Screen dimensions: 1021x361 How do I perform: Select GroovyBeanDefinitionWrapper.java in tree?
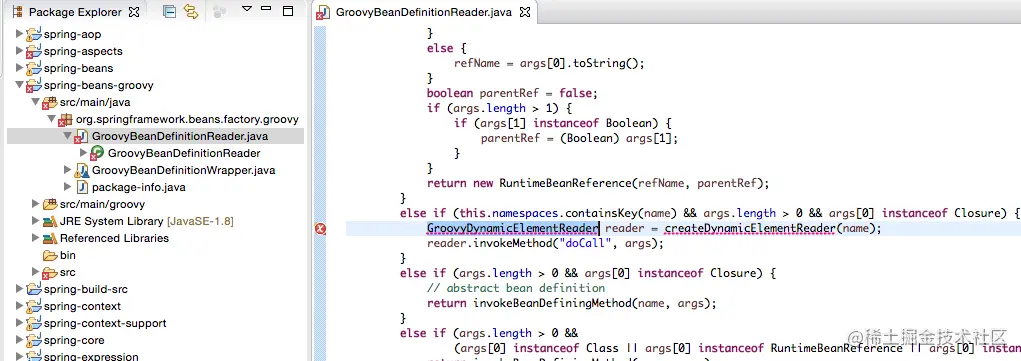184,170
